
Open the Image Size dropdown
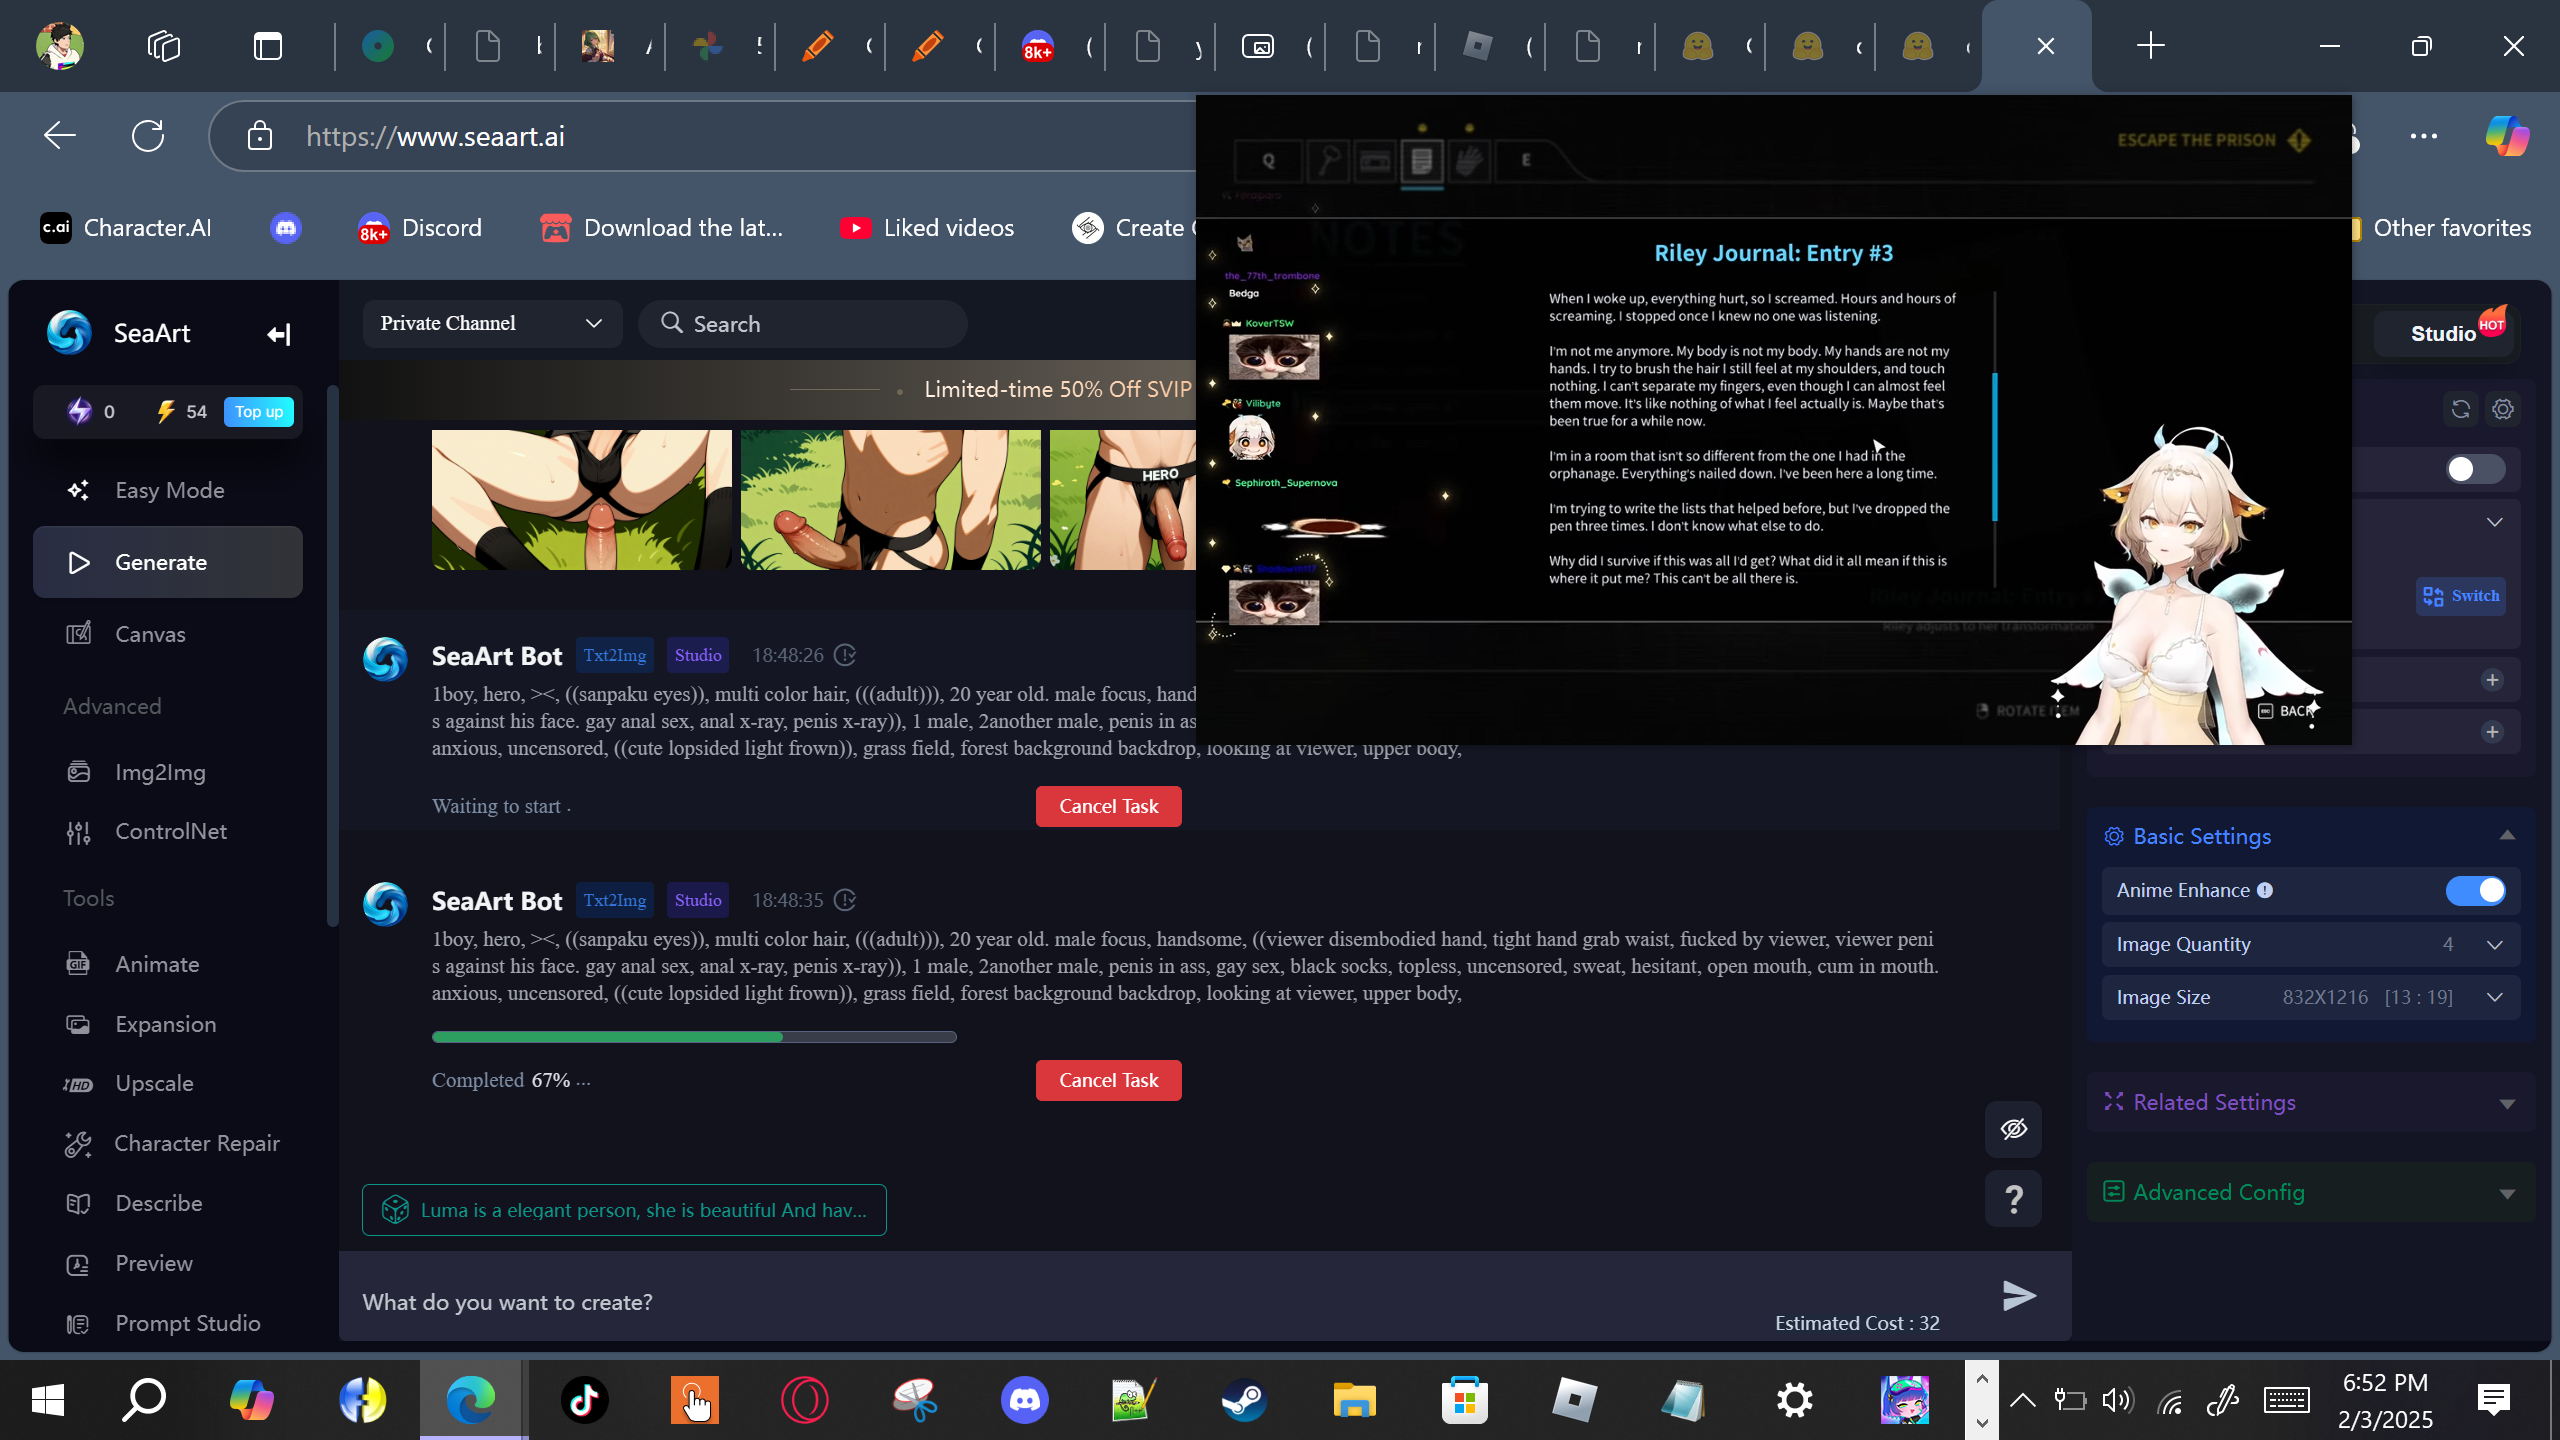[2311, 997]
